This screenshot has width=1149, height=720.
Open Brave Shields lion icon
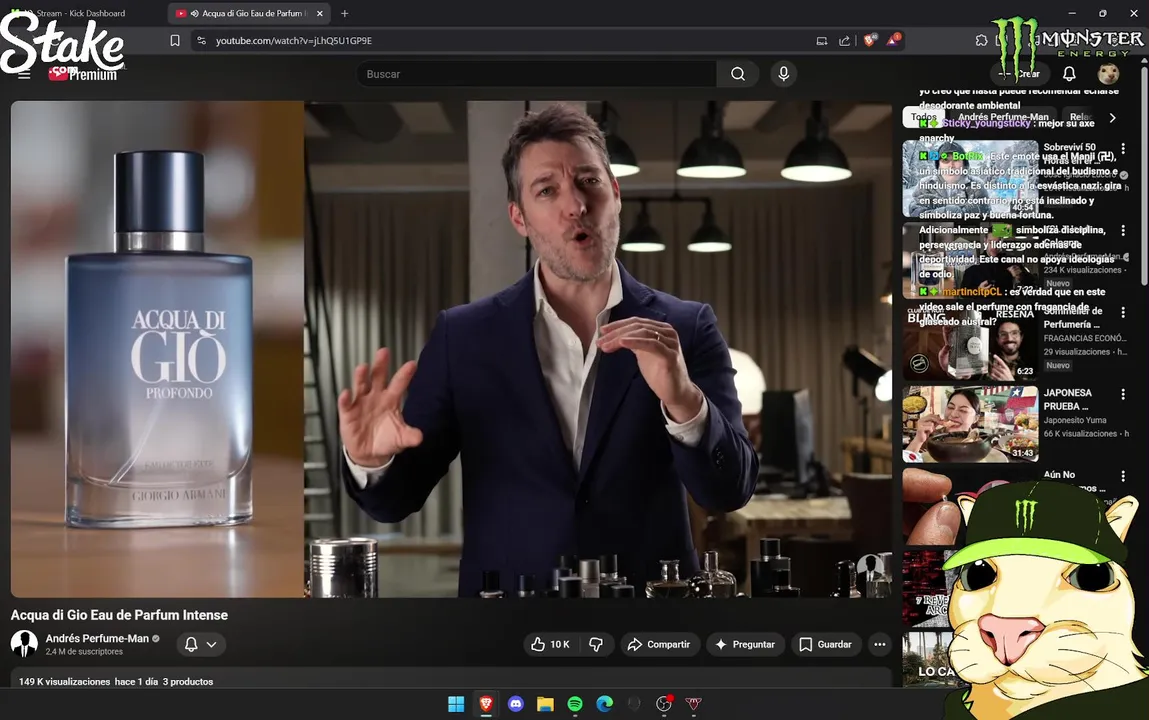coord(870,40)
